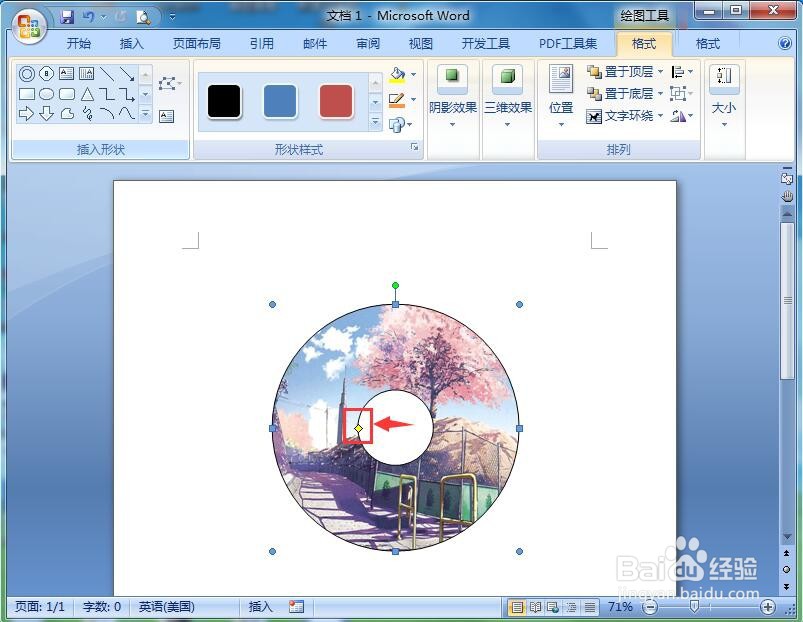Click the rotate objects button

point(682,116)
